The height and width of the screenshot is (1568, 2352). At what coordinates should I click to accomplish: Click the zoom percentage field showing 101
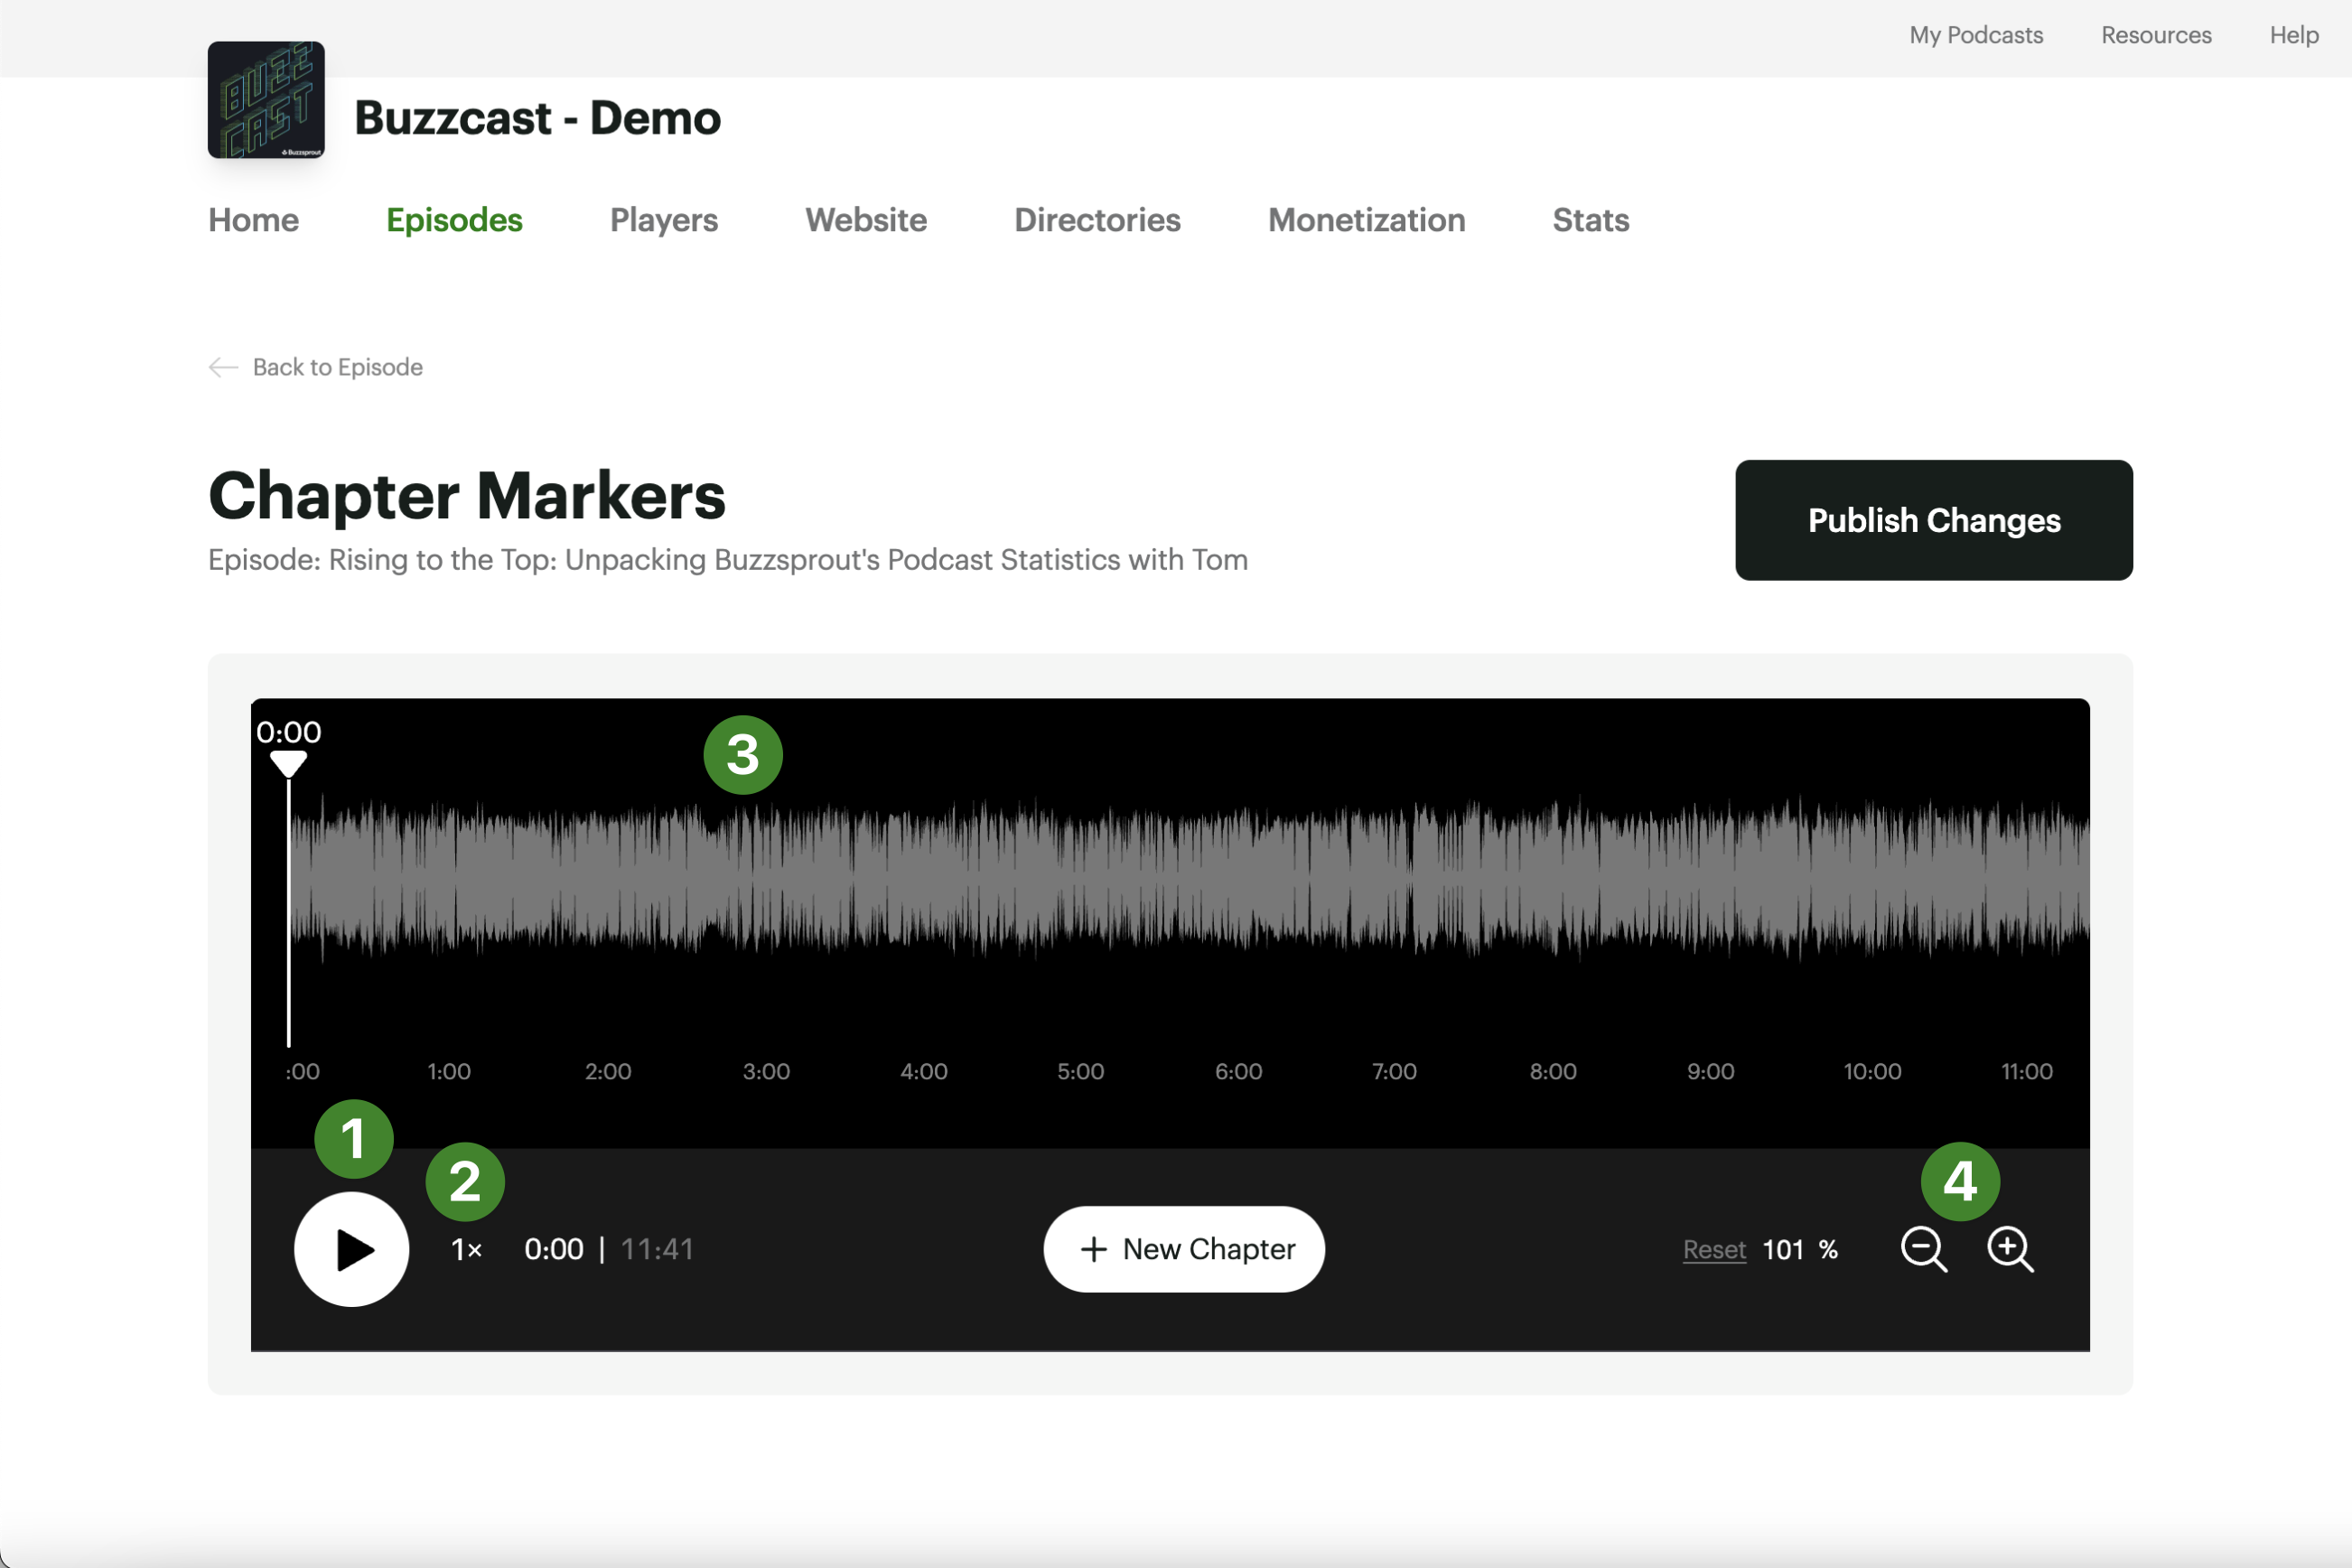click(x=1783, y=1249)
